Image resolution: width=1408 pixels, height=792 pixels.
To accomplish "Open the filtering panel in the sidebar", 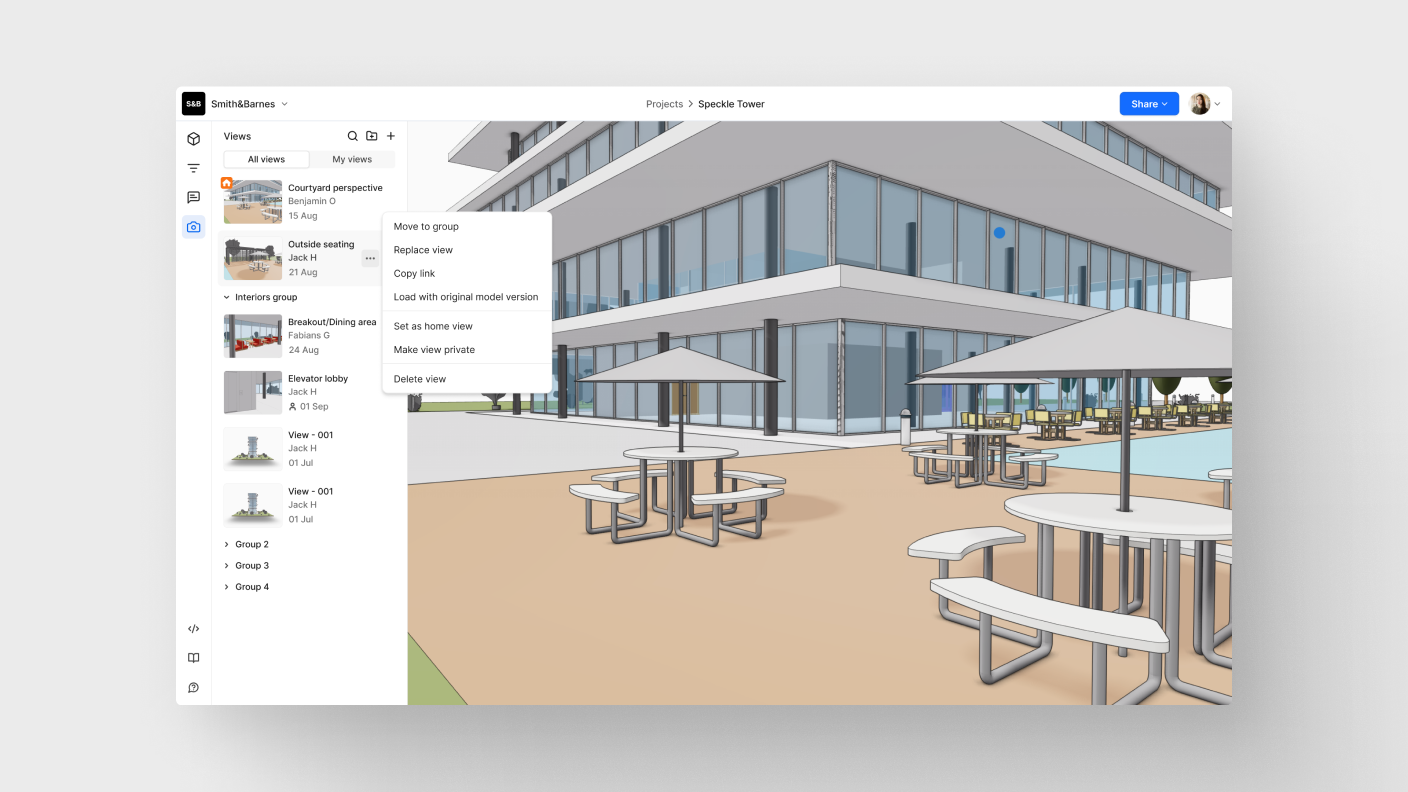I will pos(193,168).
